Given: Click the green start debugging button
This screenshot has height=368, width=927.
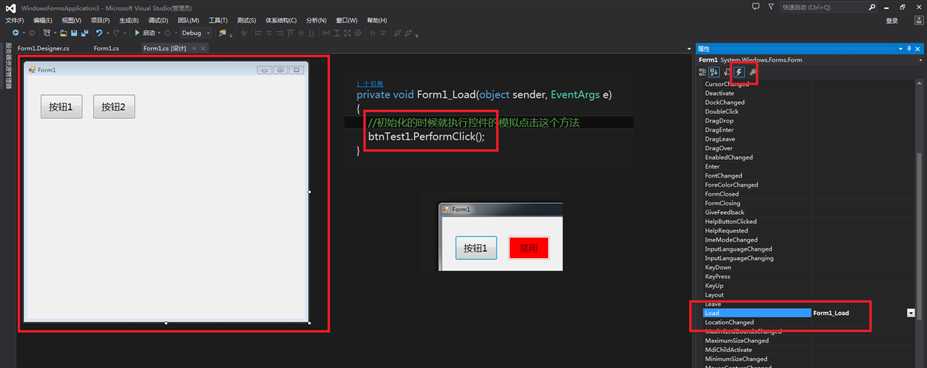Looking at the screenshot, I should [x=146, y=33].
